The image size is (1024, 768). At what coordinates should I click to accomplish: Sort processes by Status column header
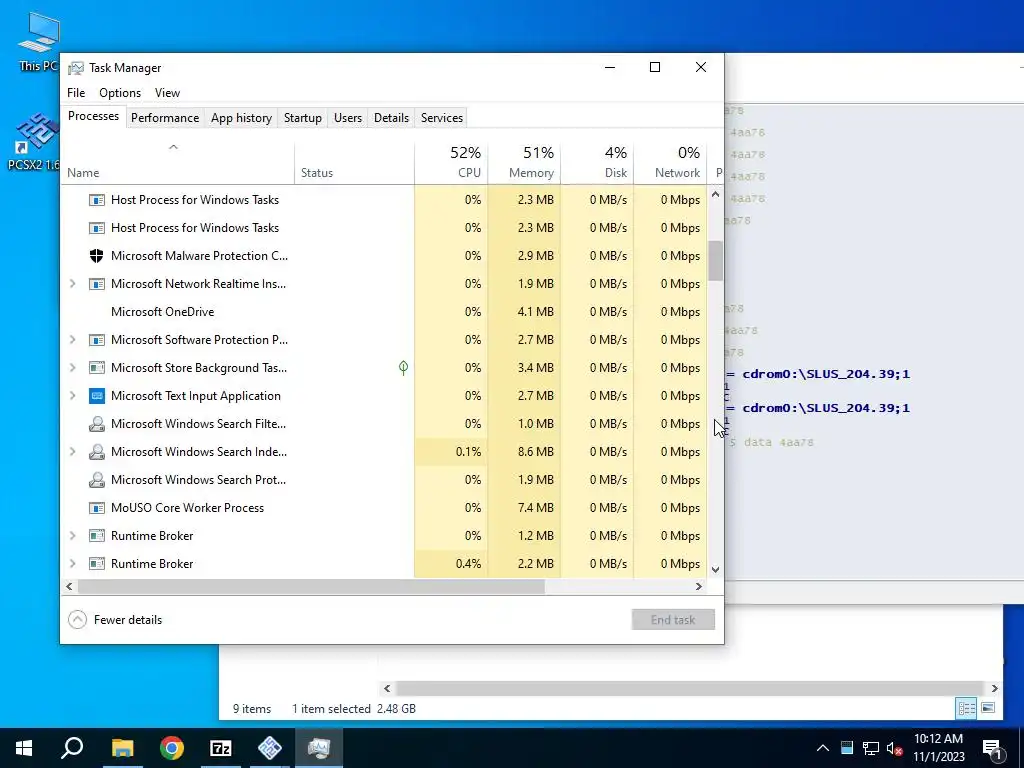point(355,163)
